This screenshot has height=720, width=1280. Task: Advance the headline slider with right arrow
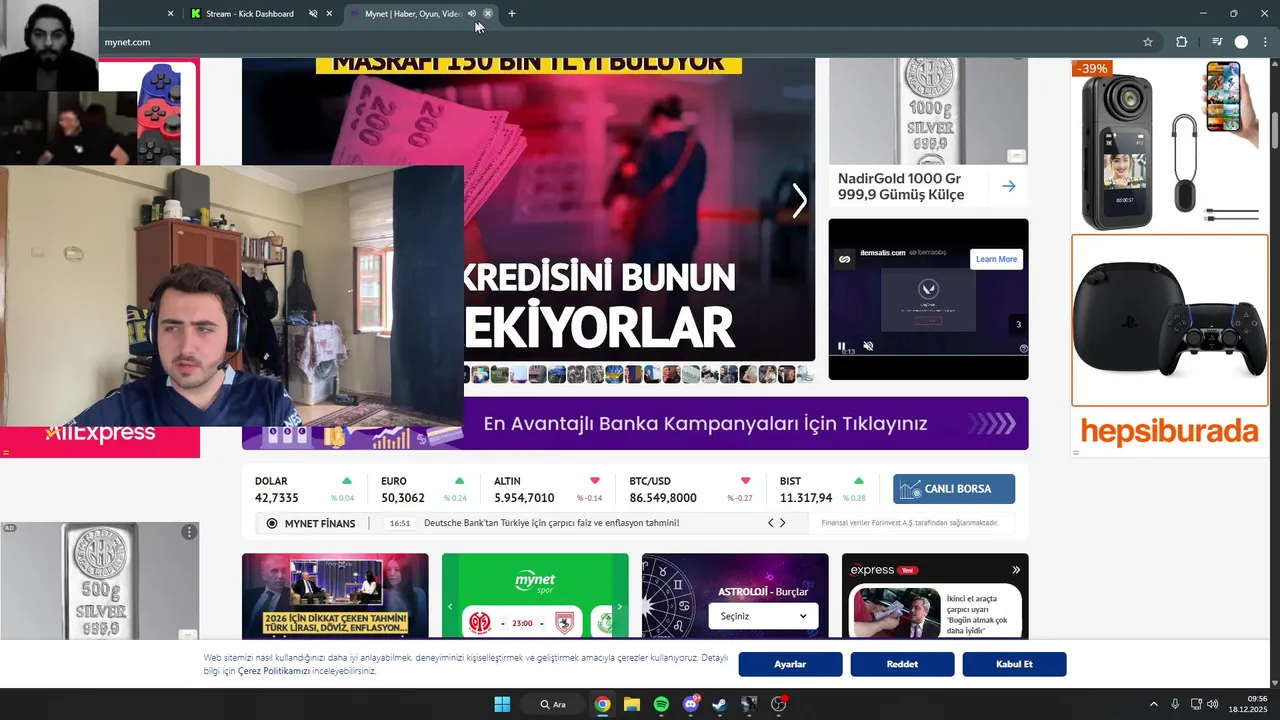799,201
